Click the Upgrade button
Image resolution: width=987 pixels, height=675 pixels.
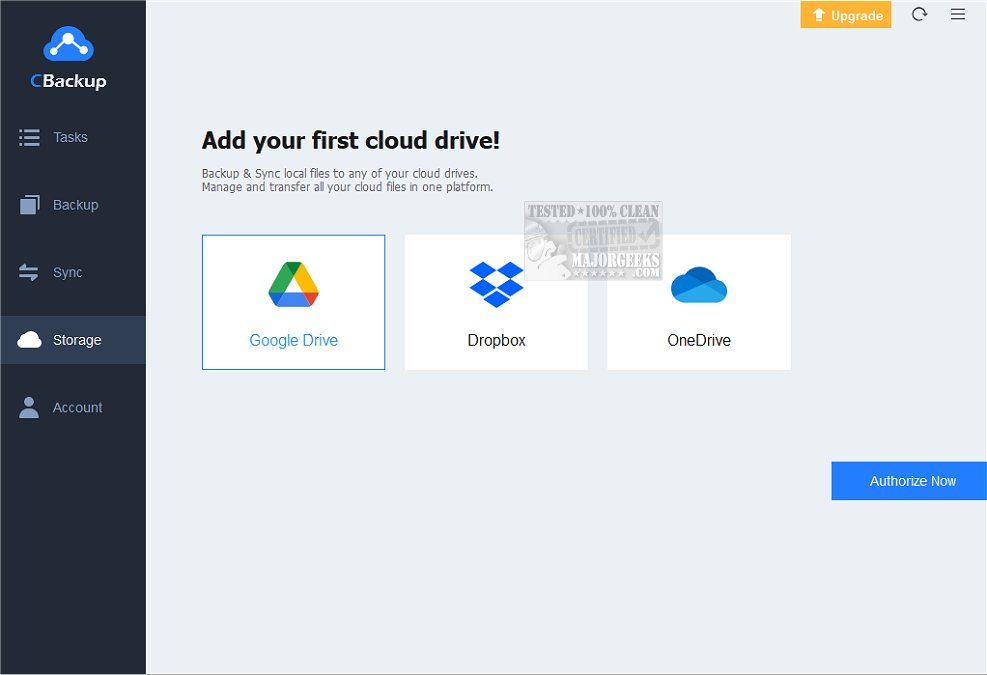[x=845, y=14]
